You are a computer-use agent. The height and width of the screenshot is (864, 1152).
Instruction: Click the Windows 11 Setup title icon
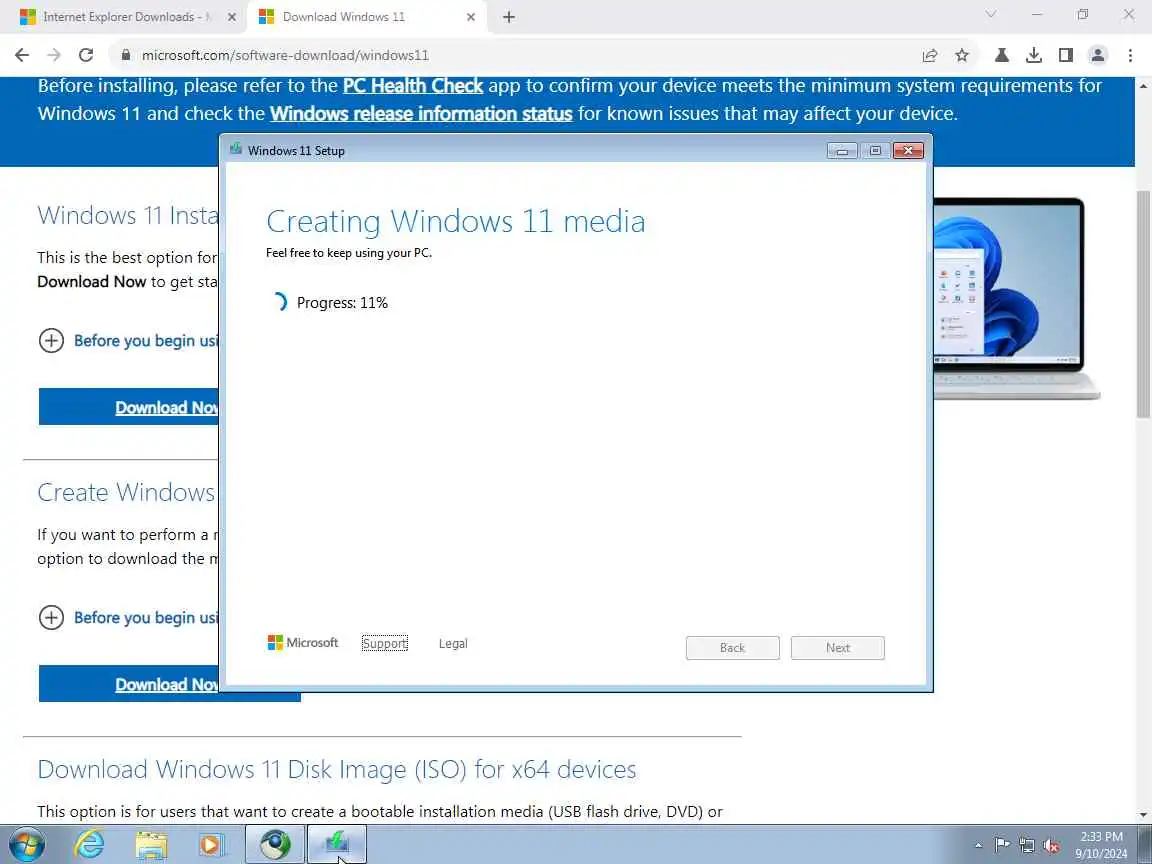(236, 150)
